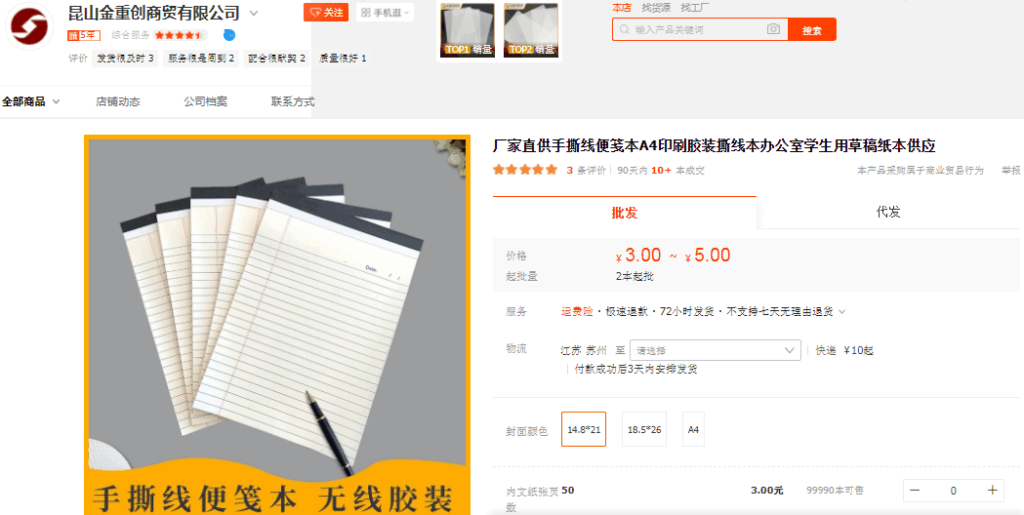This screenshot has height=515, width=1024.
Task: Click the 举报 report link
Action: point(1011,170)
